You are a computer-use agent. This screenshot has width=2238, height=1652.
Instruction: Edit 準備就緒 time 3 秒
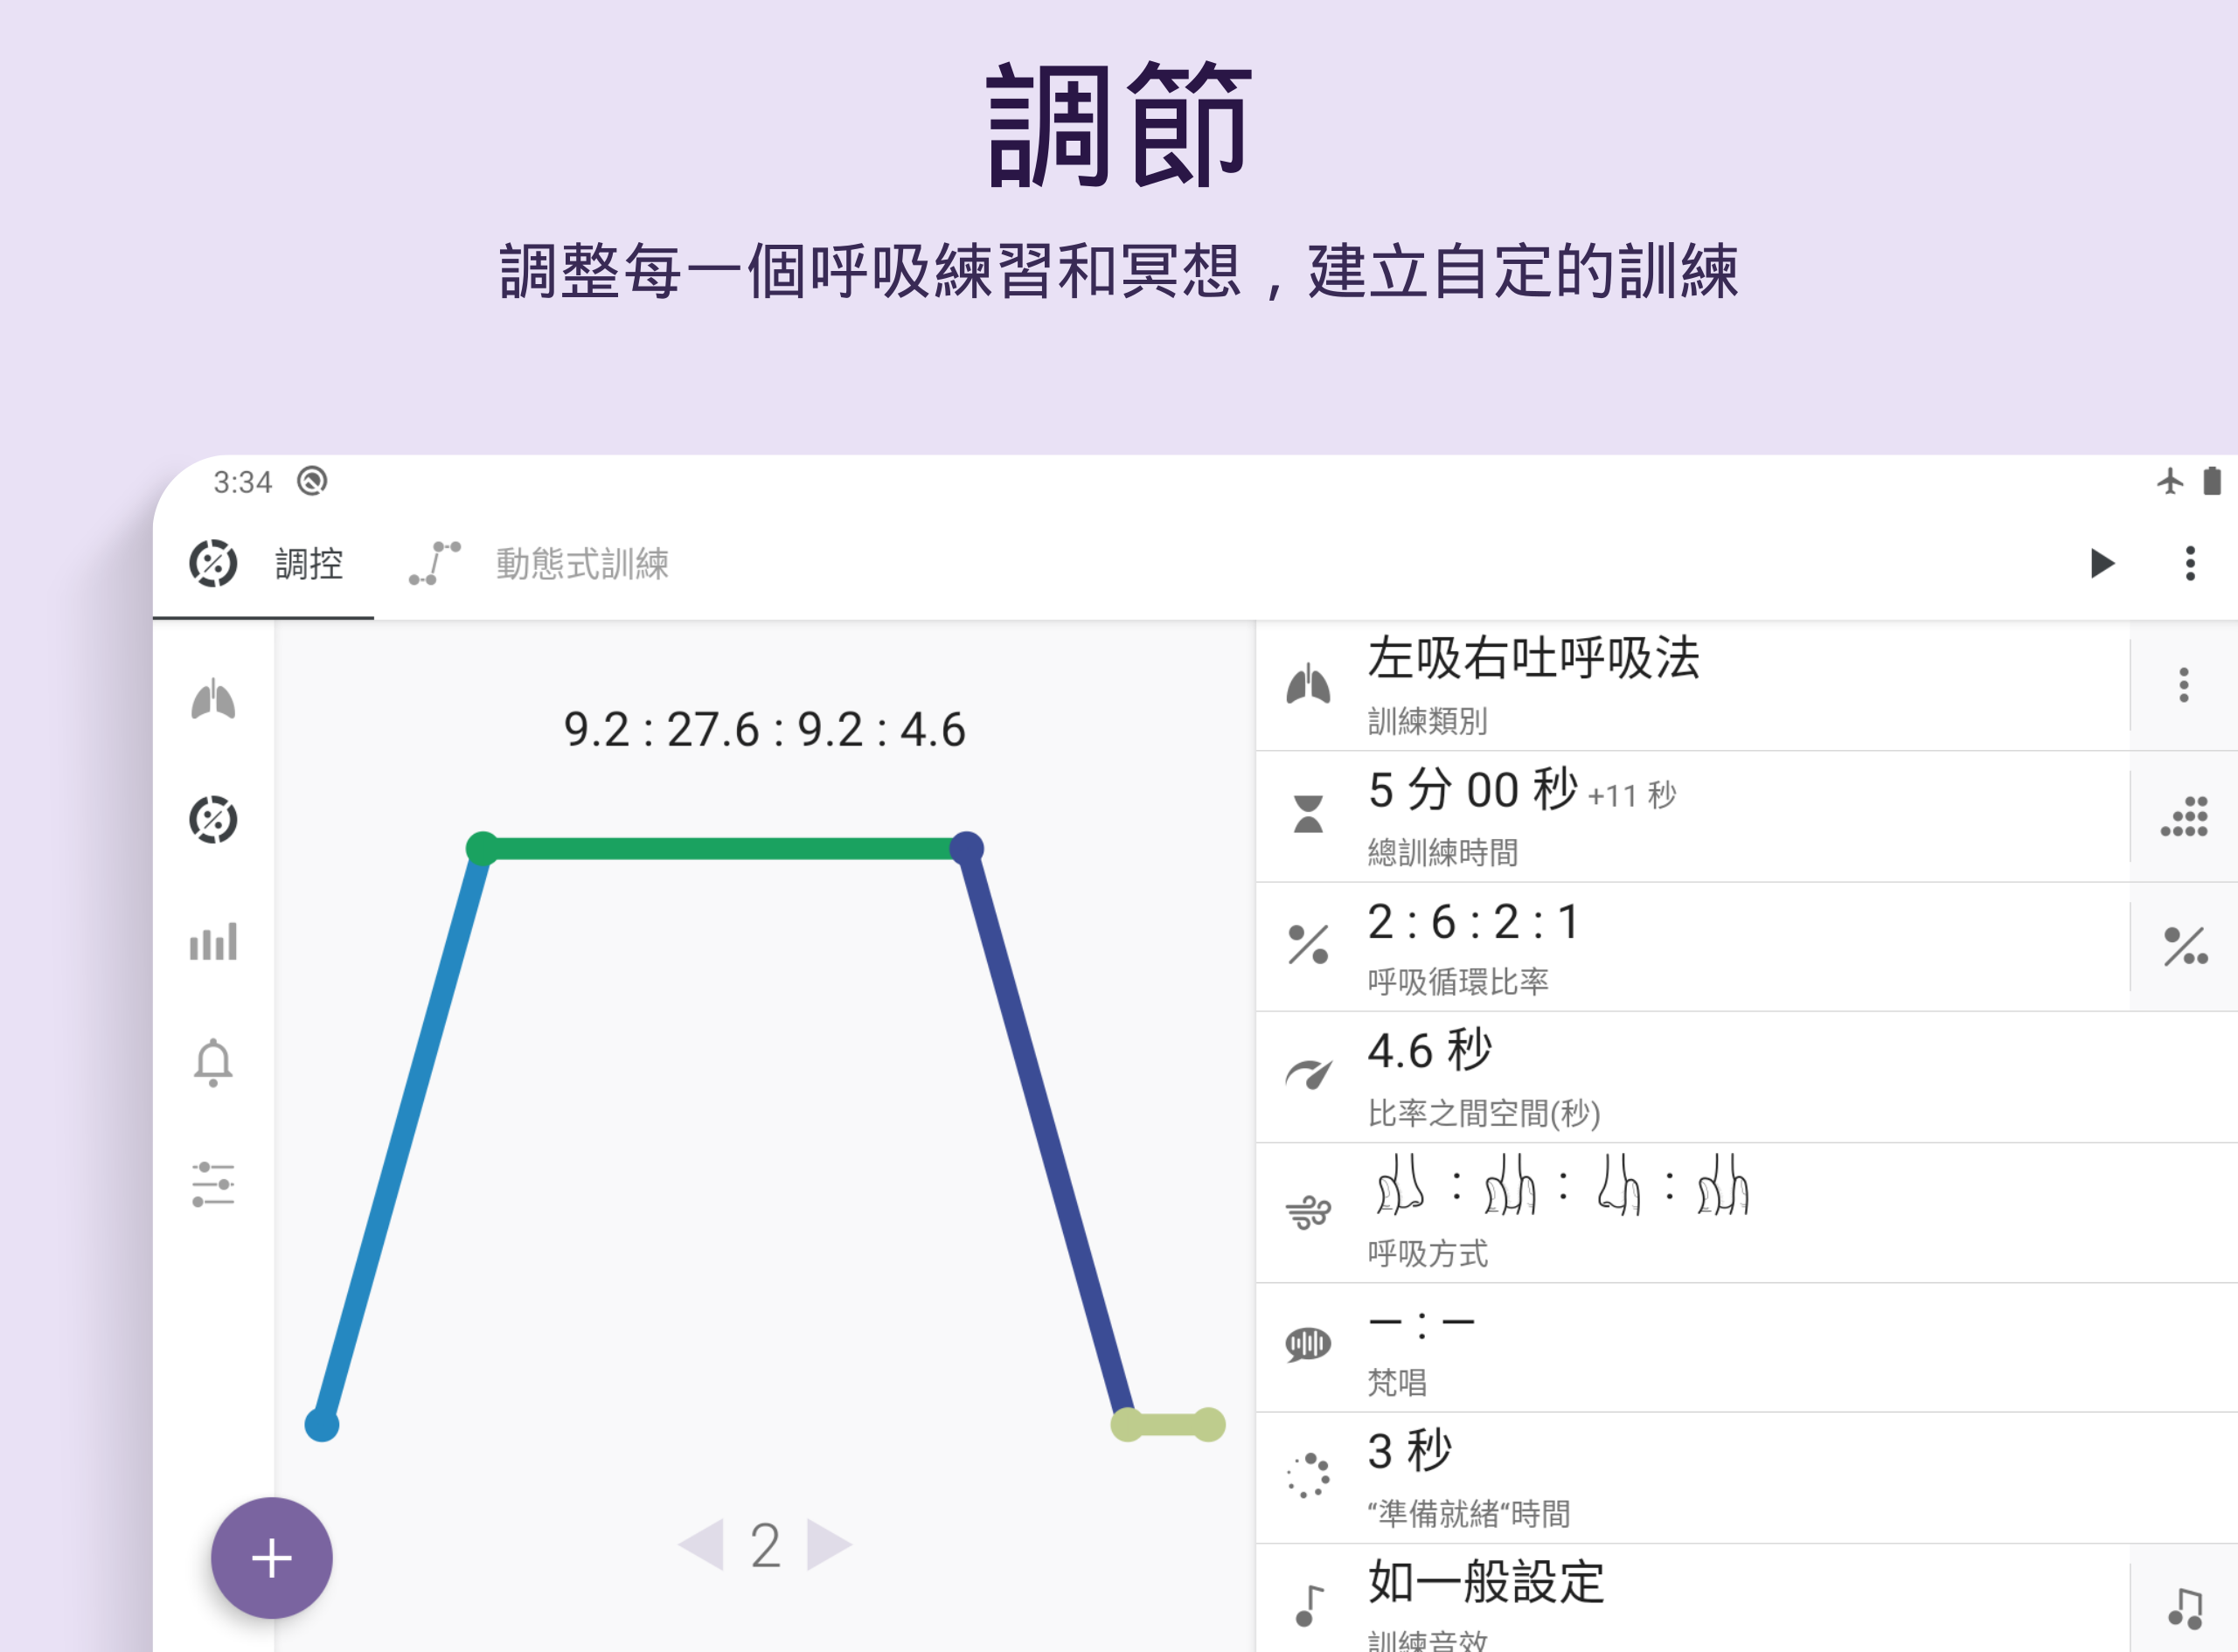1746,1478
